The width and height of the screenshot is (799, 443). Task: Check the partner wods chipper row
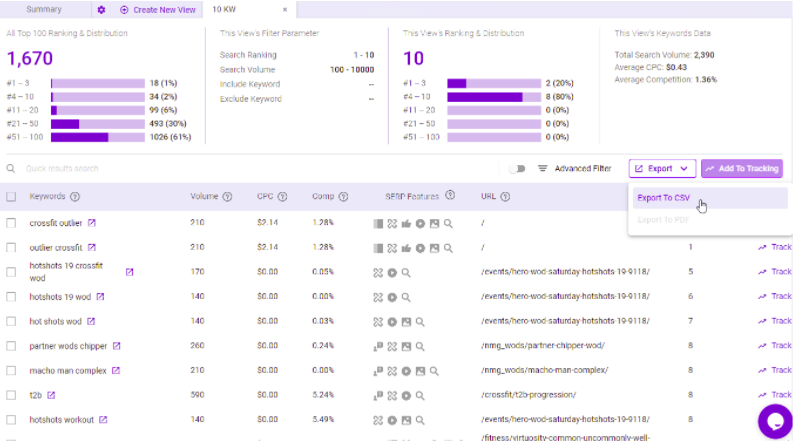pos(11,346)
